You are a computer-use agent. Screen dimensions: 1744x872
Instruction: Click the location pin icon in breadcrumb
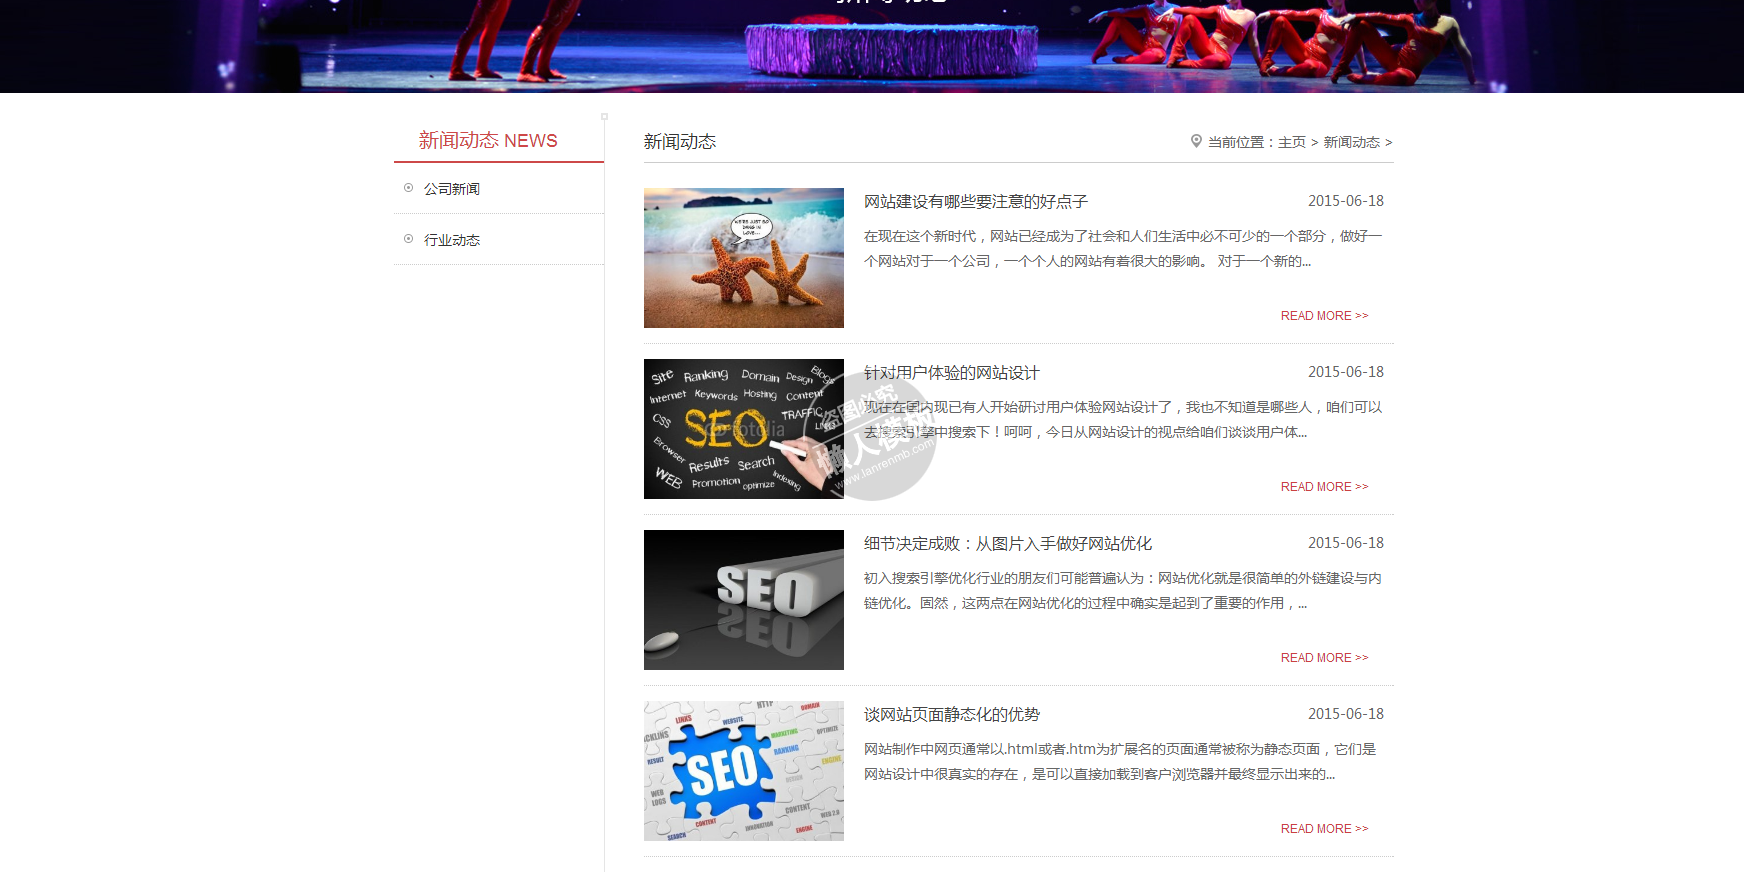coord(1196,141)
